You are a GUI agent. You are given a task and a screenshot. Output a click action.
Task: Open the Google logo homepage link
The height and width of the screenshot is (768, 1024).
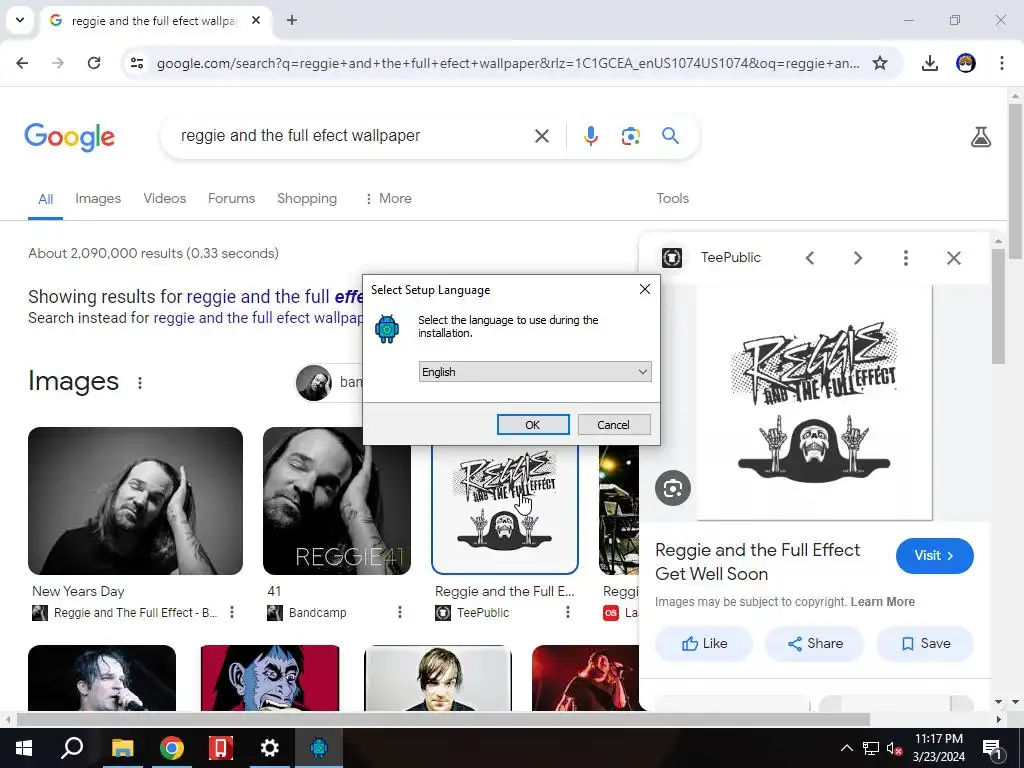[69, 136]
